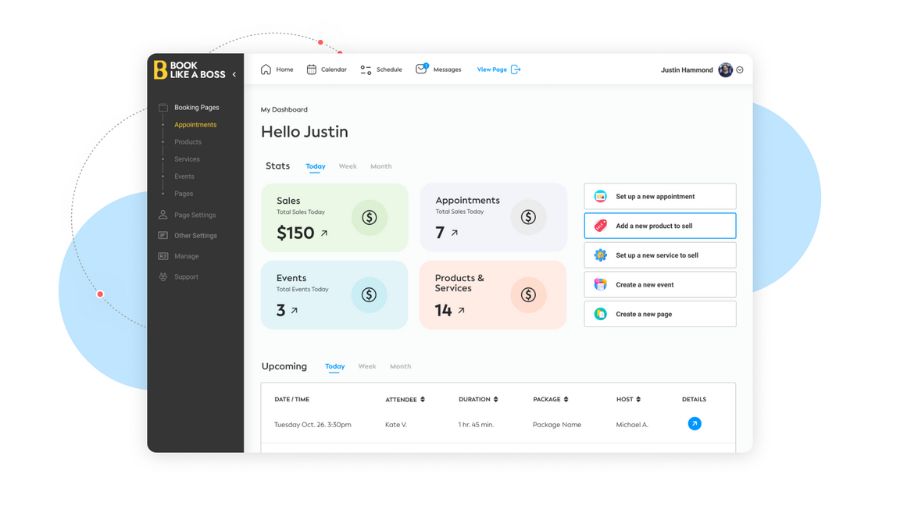This screenshot has width=900, height=506.
Task: Click Set up a new service to sell
Action: (x=660, y=255)
